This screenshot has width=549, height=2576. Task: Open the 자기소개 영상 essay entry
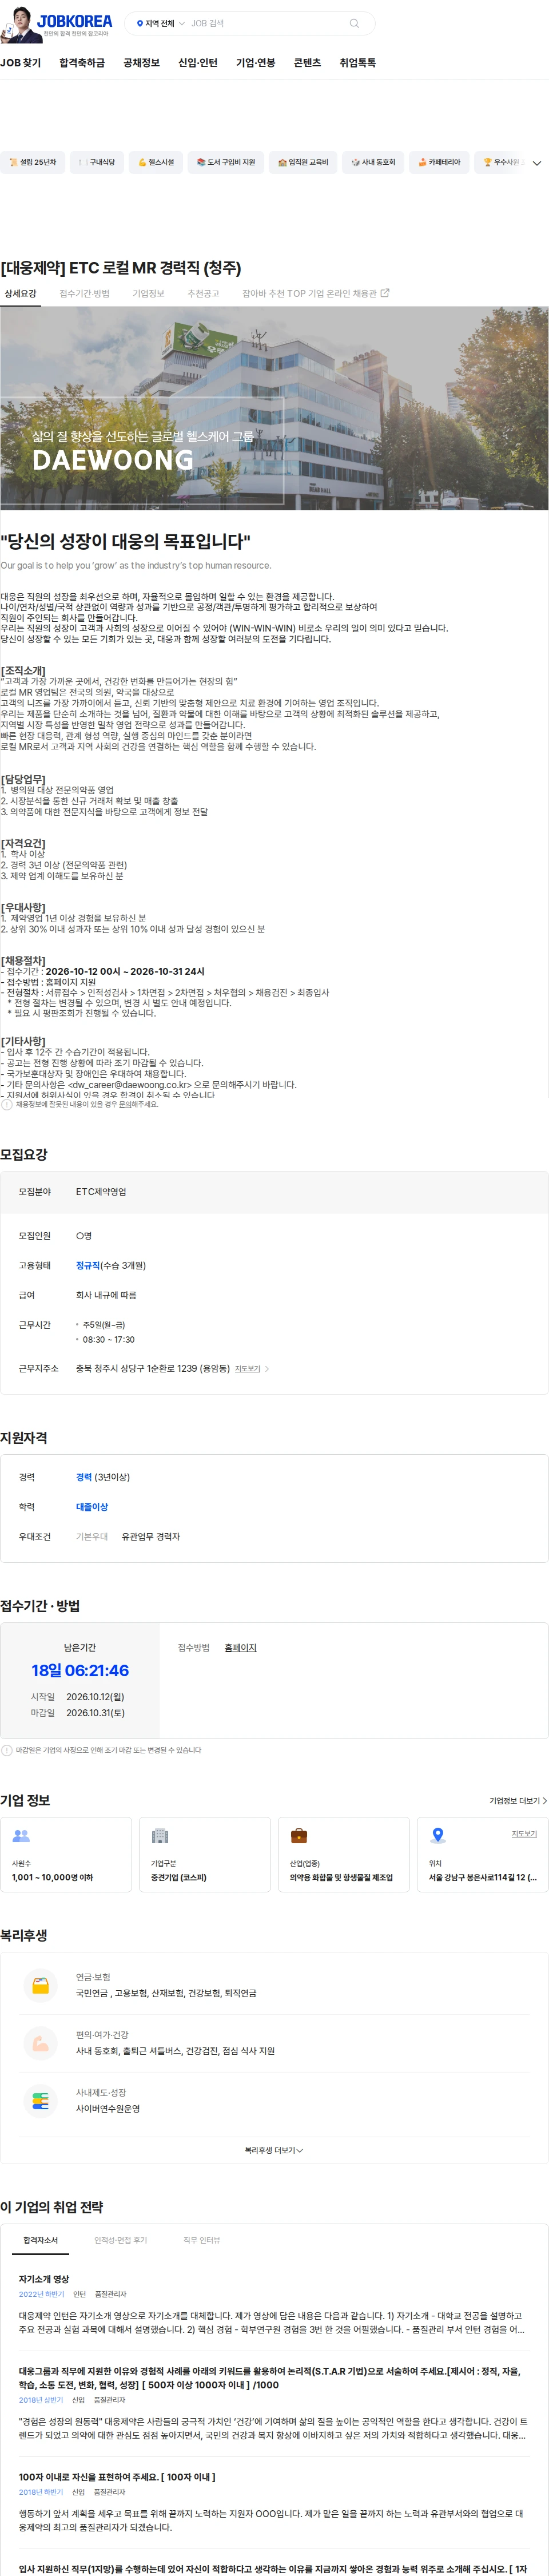(x=44, y=2279)
